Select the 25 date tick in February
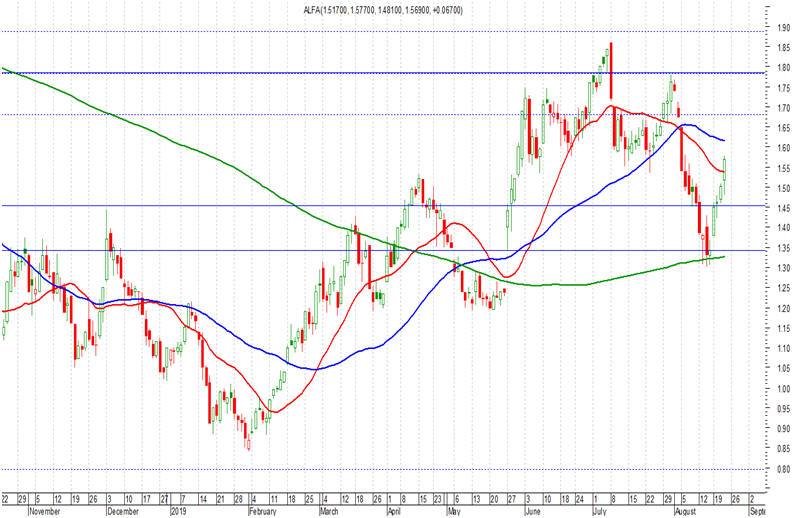Screen dimensions: 794x518 point(309,499)
